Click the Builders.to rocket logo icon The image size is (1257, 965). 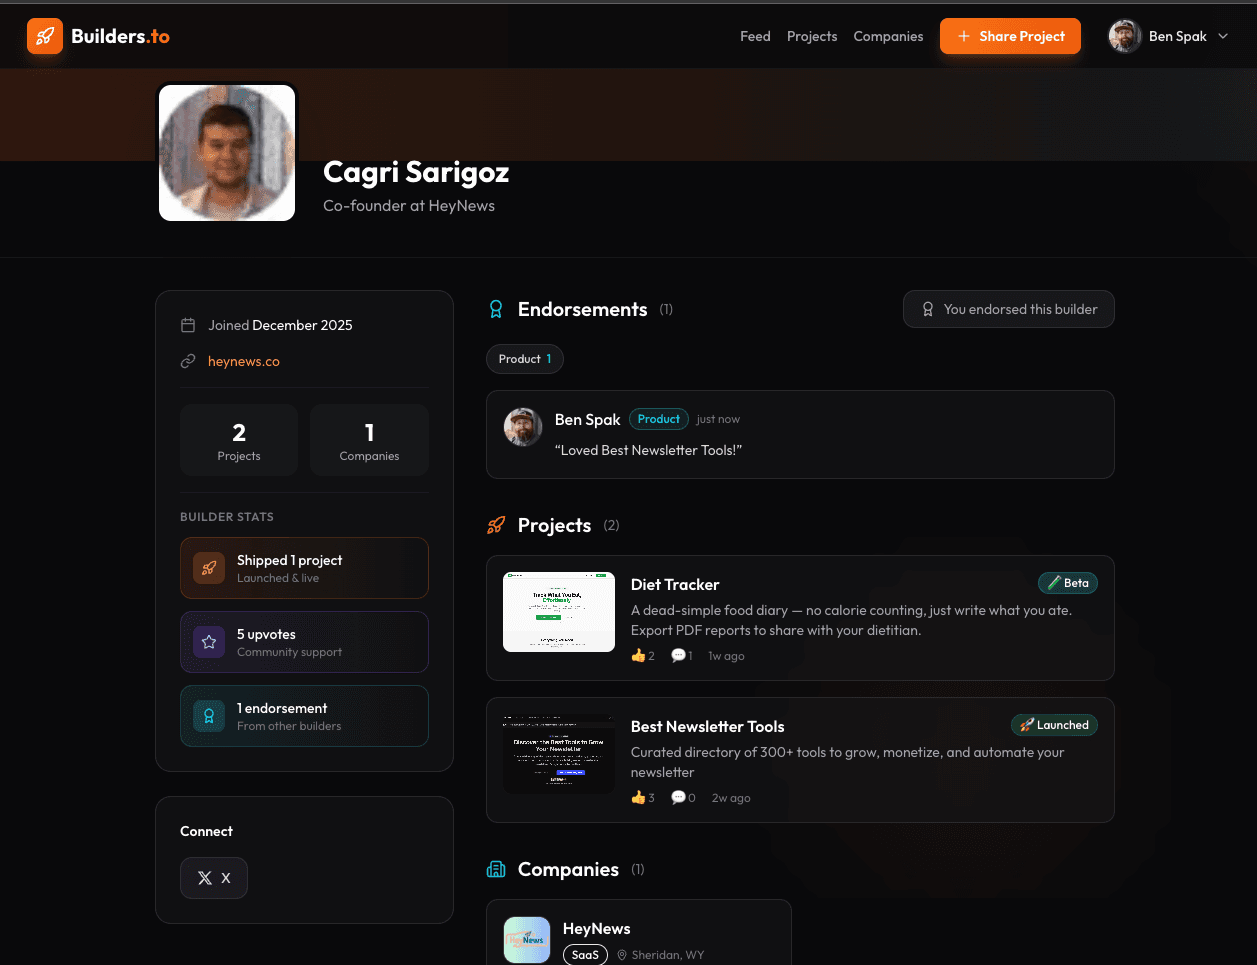[45, 36]
